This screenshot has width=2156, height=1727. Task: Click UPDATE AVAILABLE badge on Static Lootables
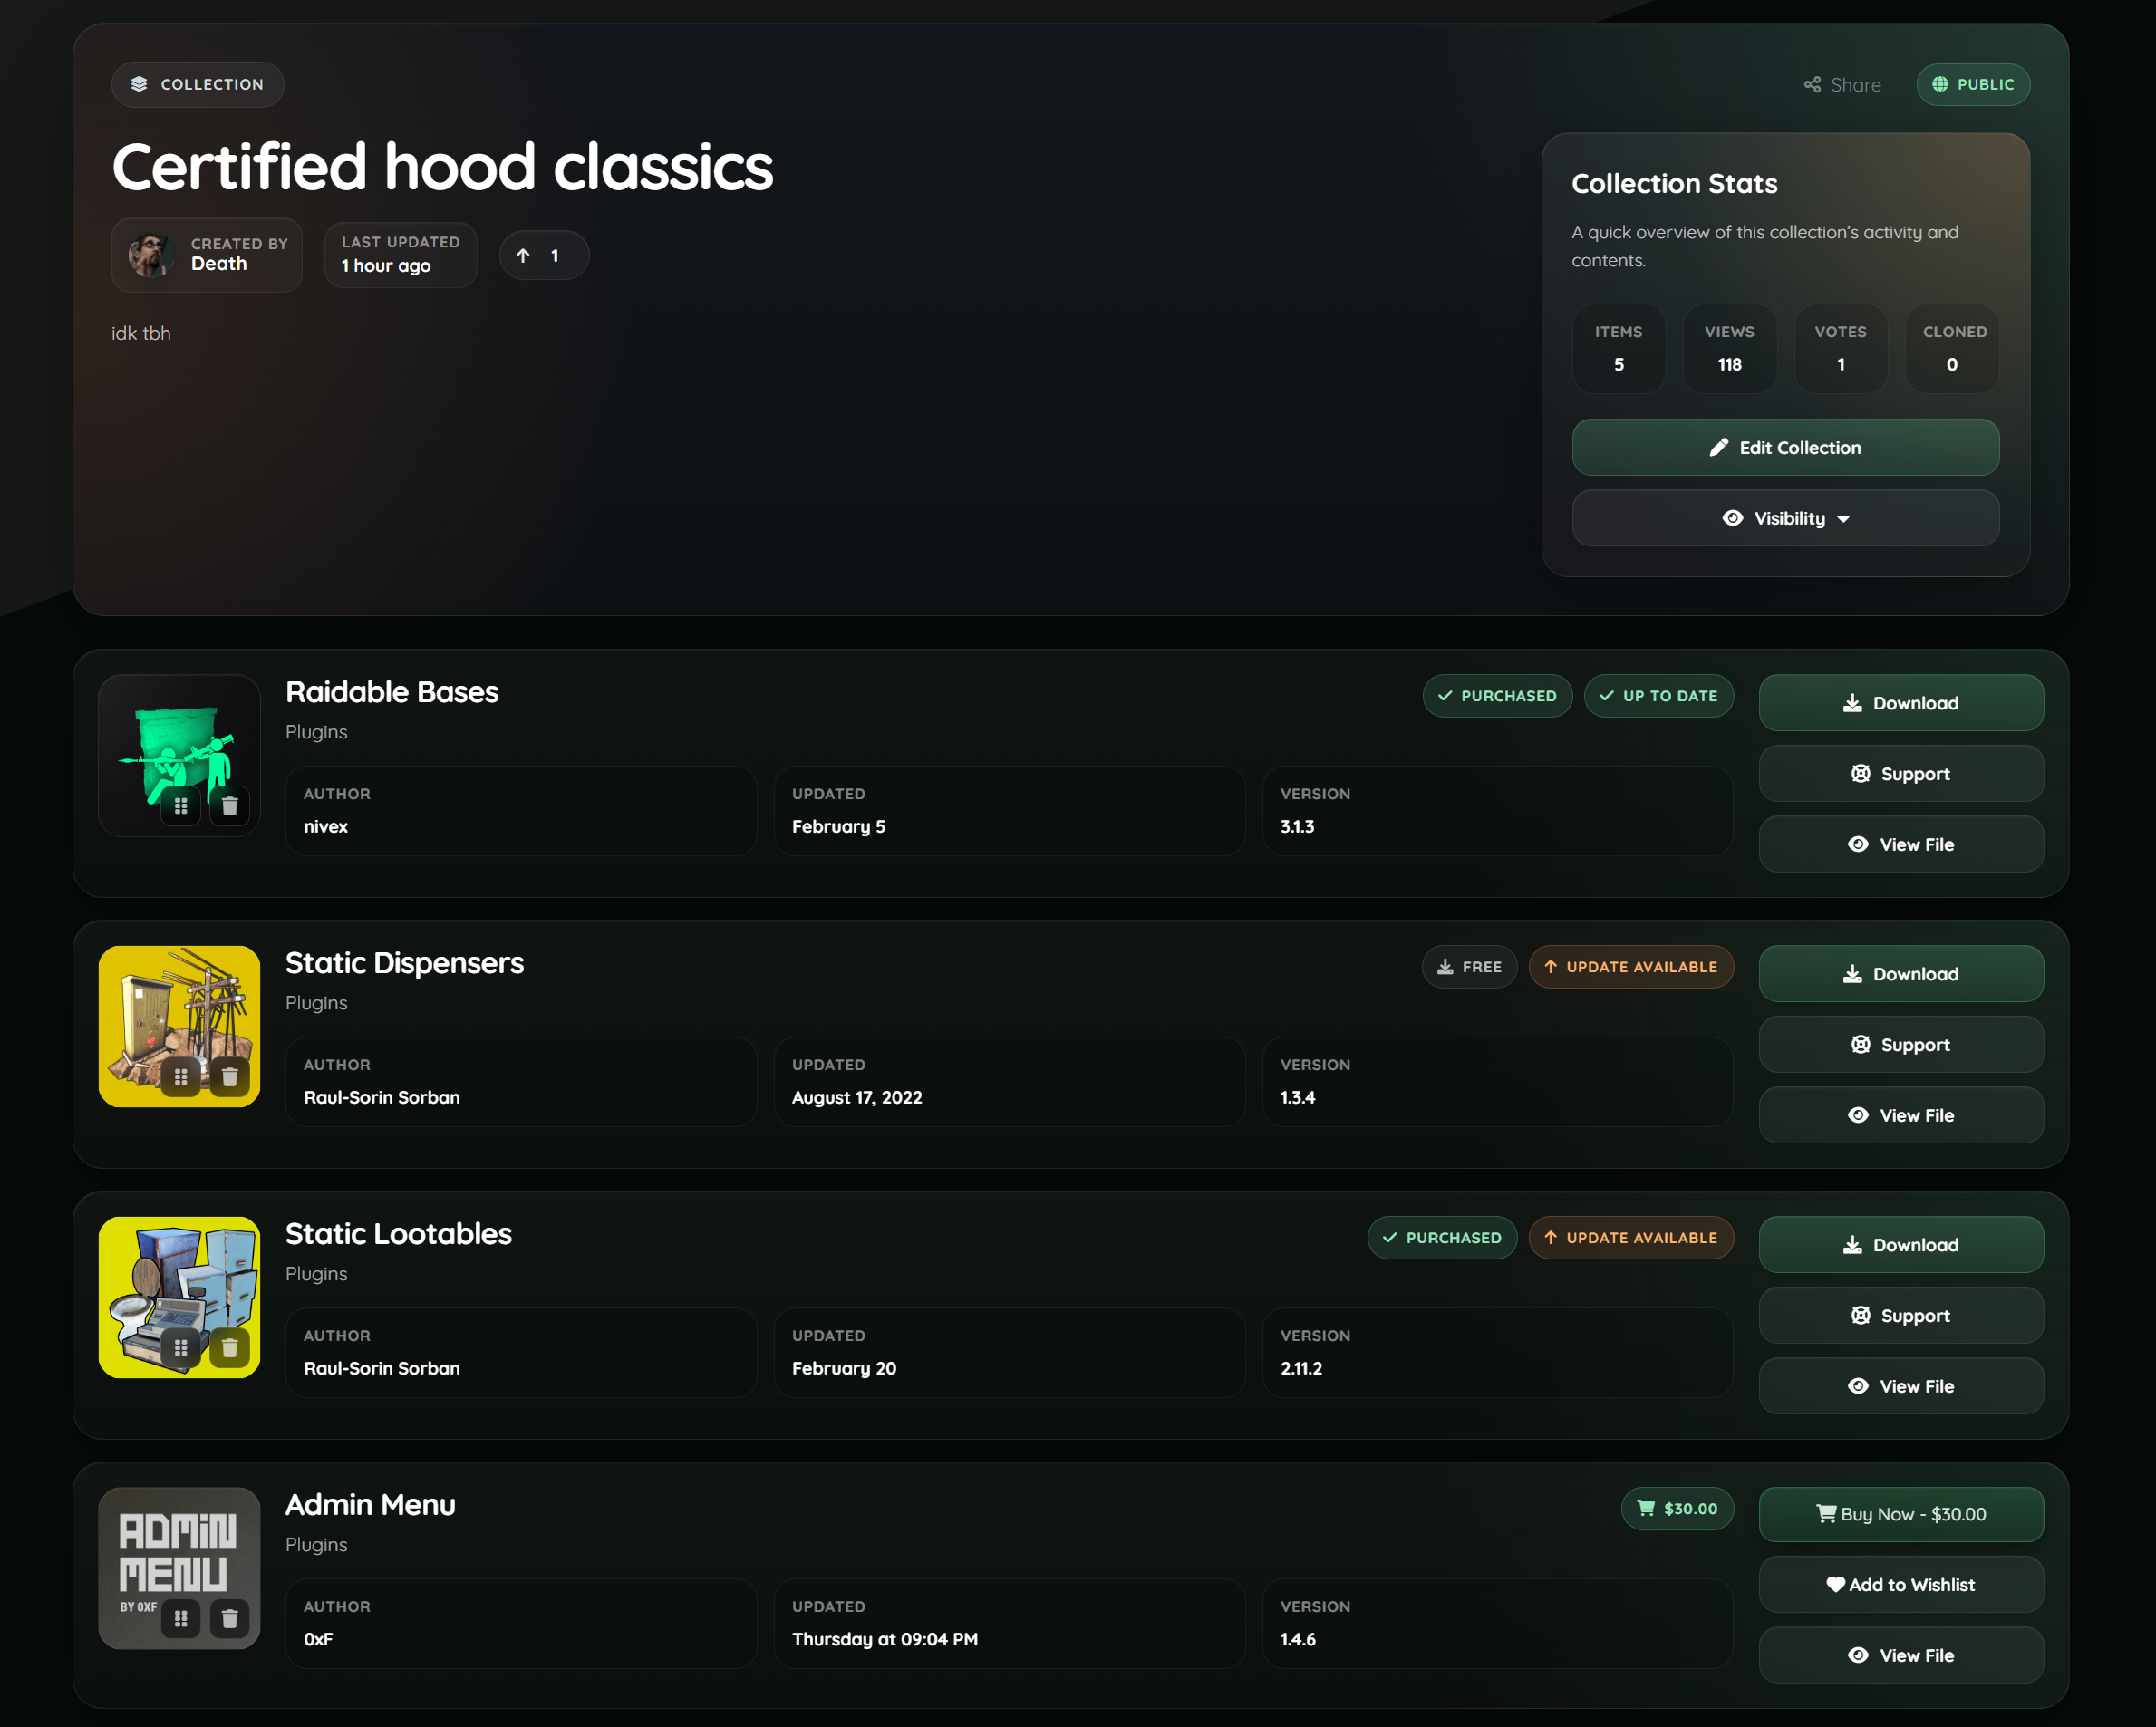pyautogui.click(x=1630, y=1238)
